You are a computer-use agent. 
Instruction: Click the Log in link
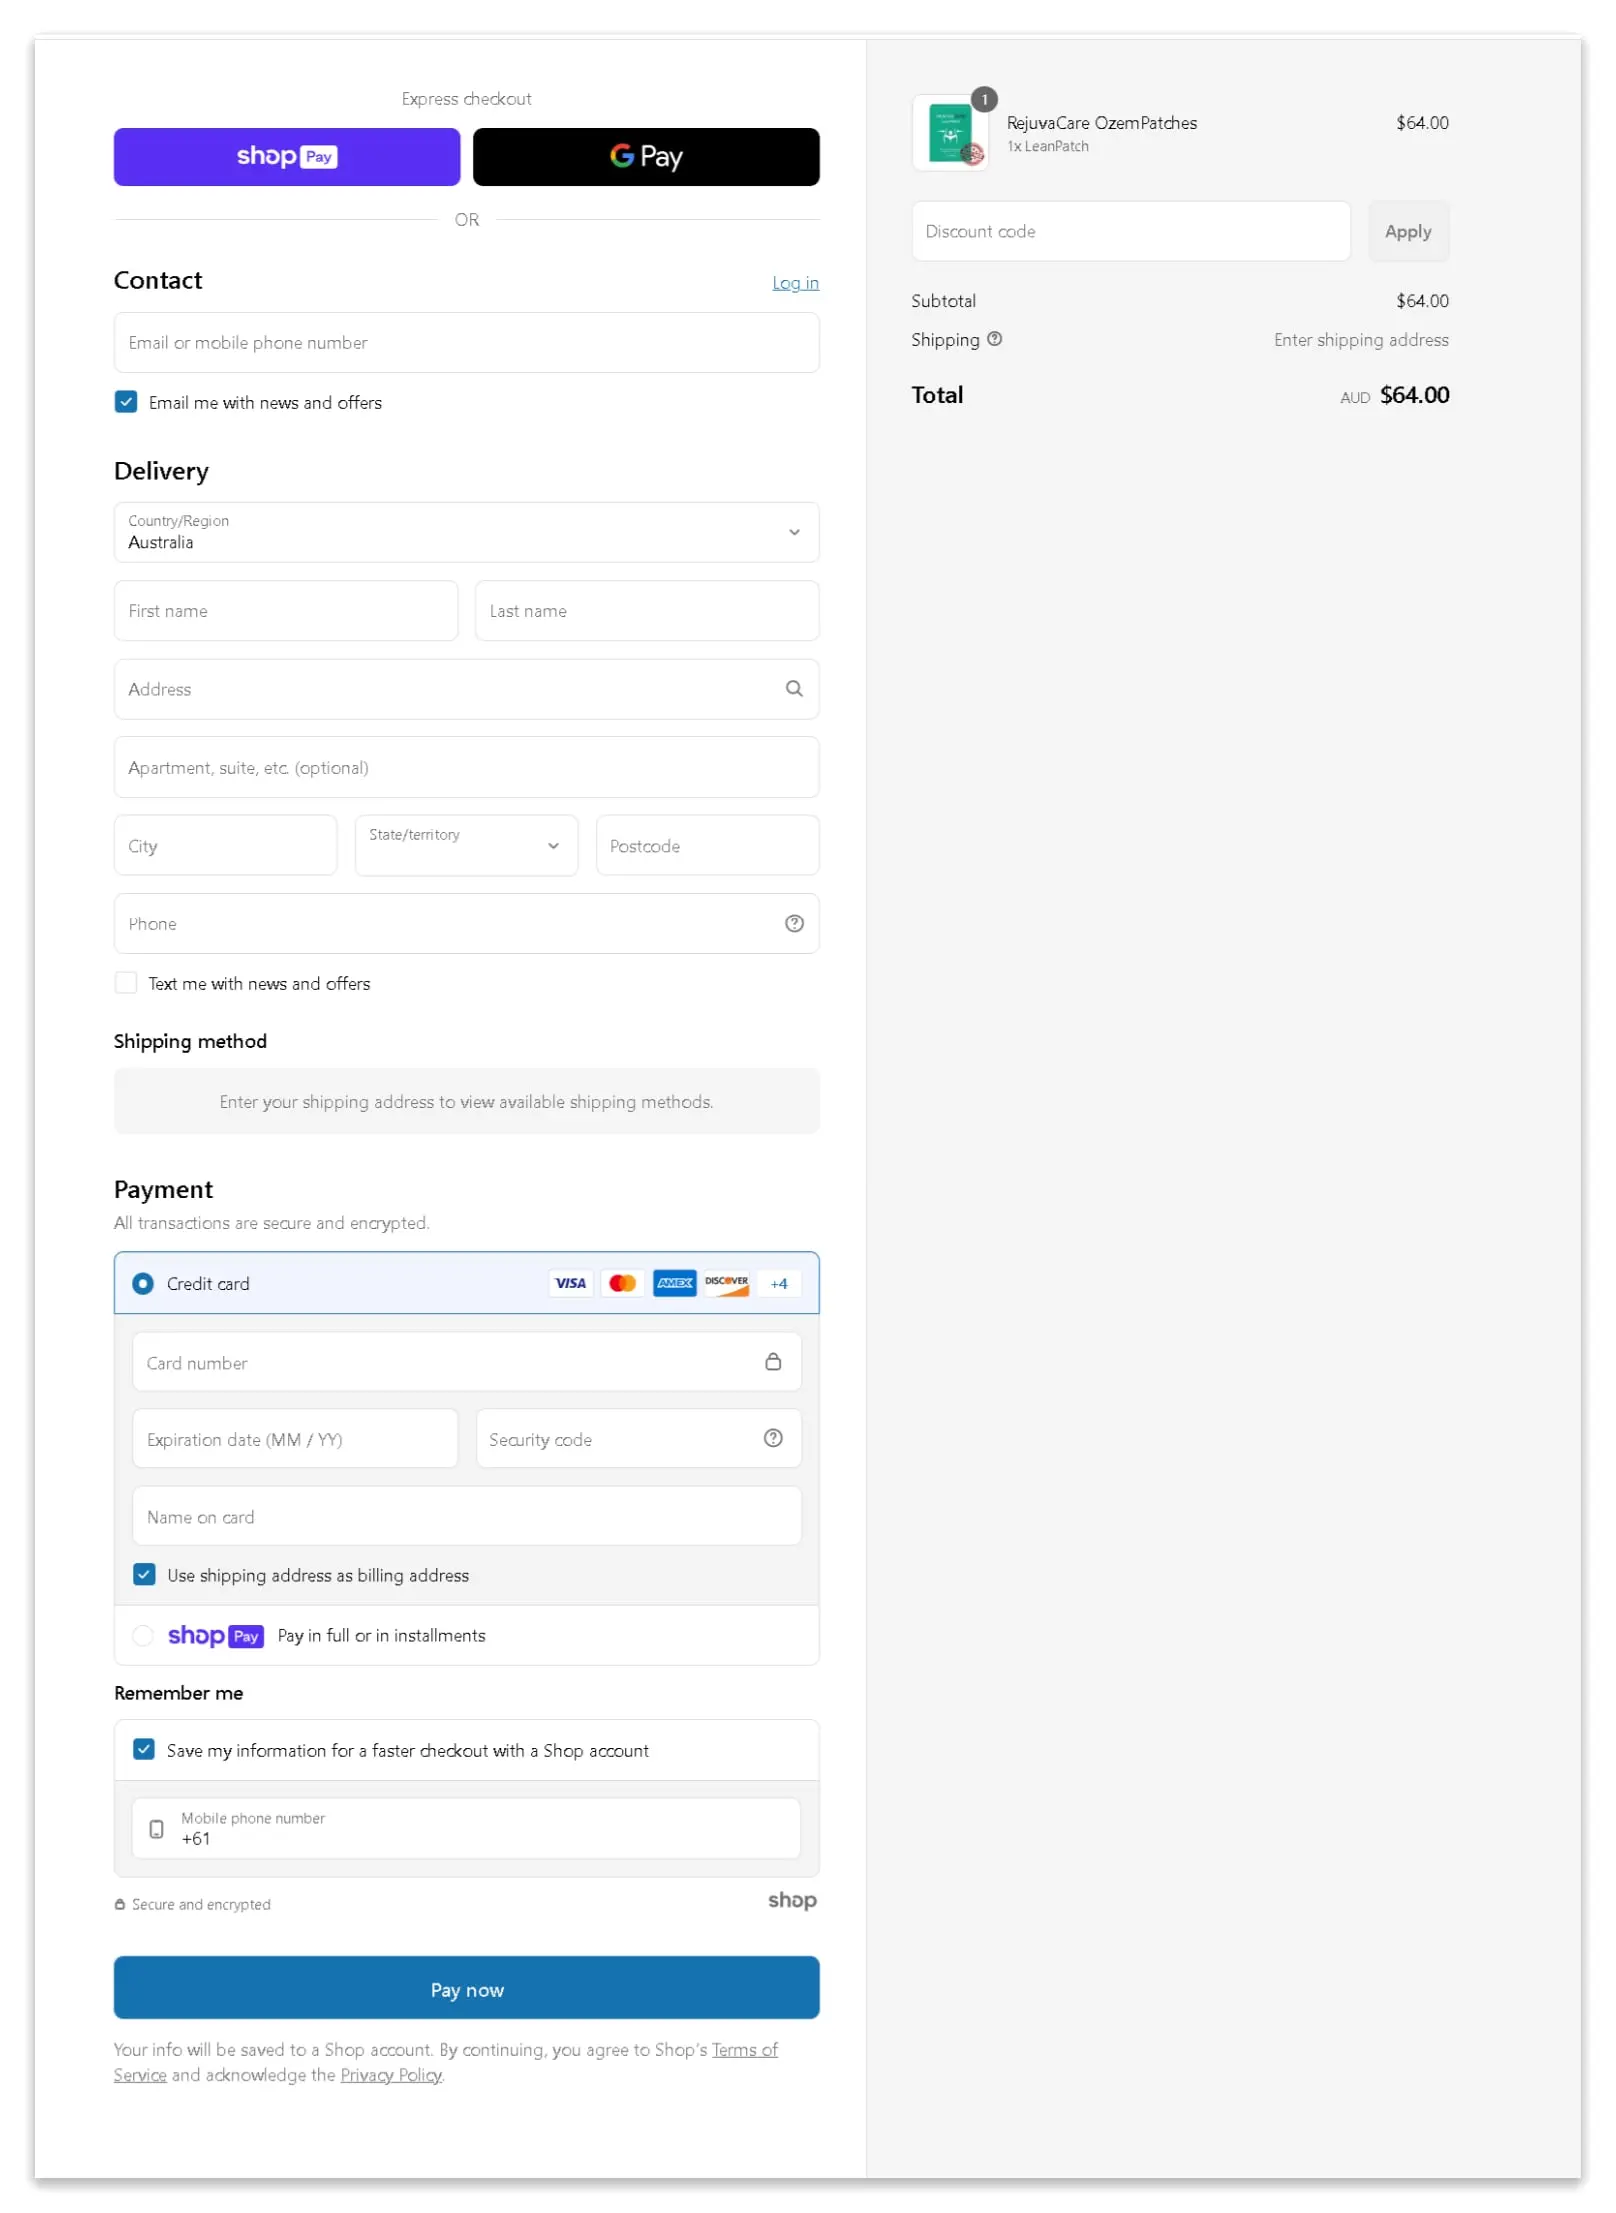pos(794,283)
